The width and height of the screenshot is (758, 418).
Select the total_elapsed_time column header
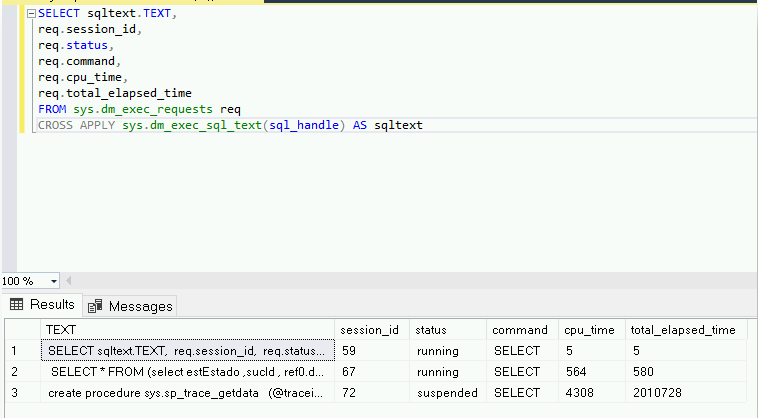point(686,330)
